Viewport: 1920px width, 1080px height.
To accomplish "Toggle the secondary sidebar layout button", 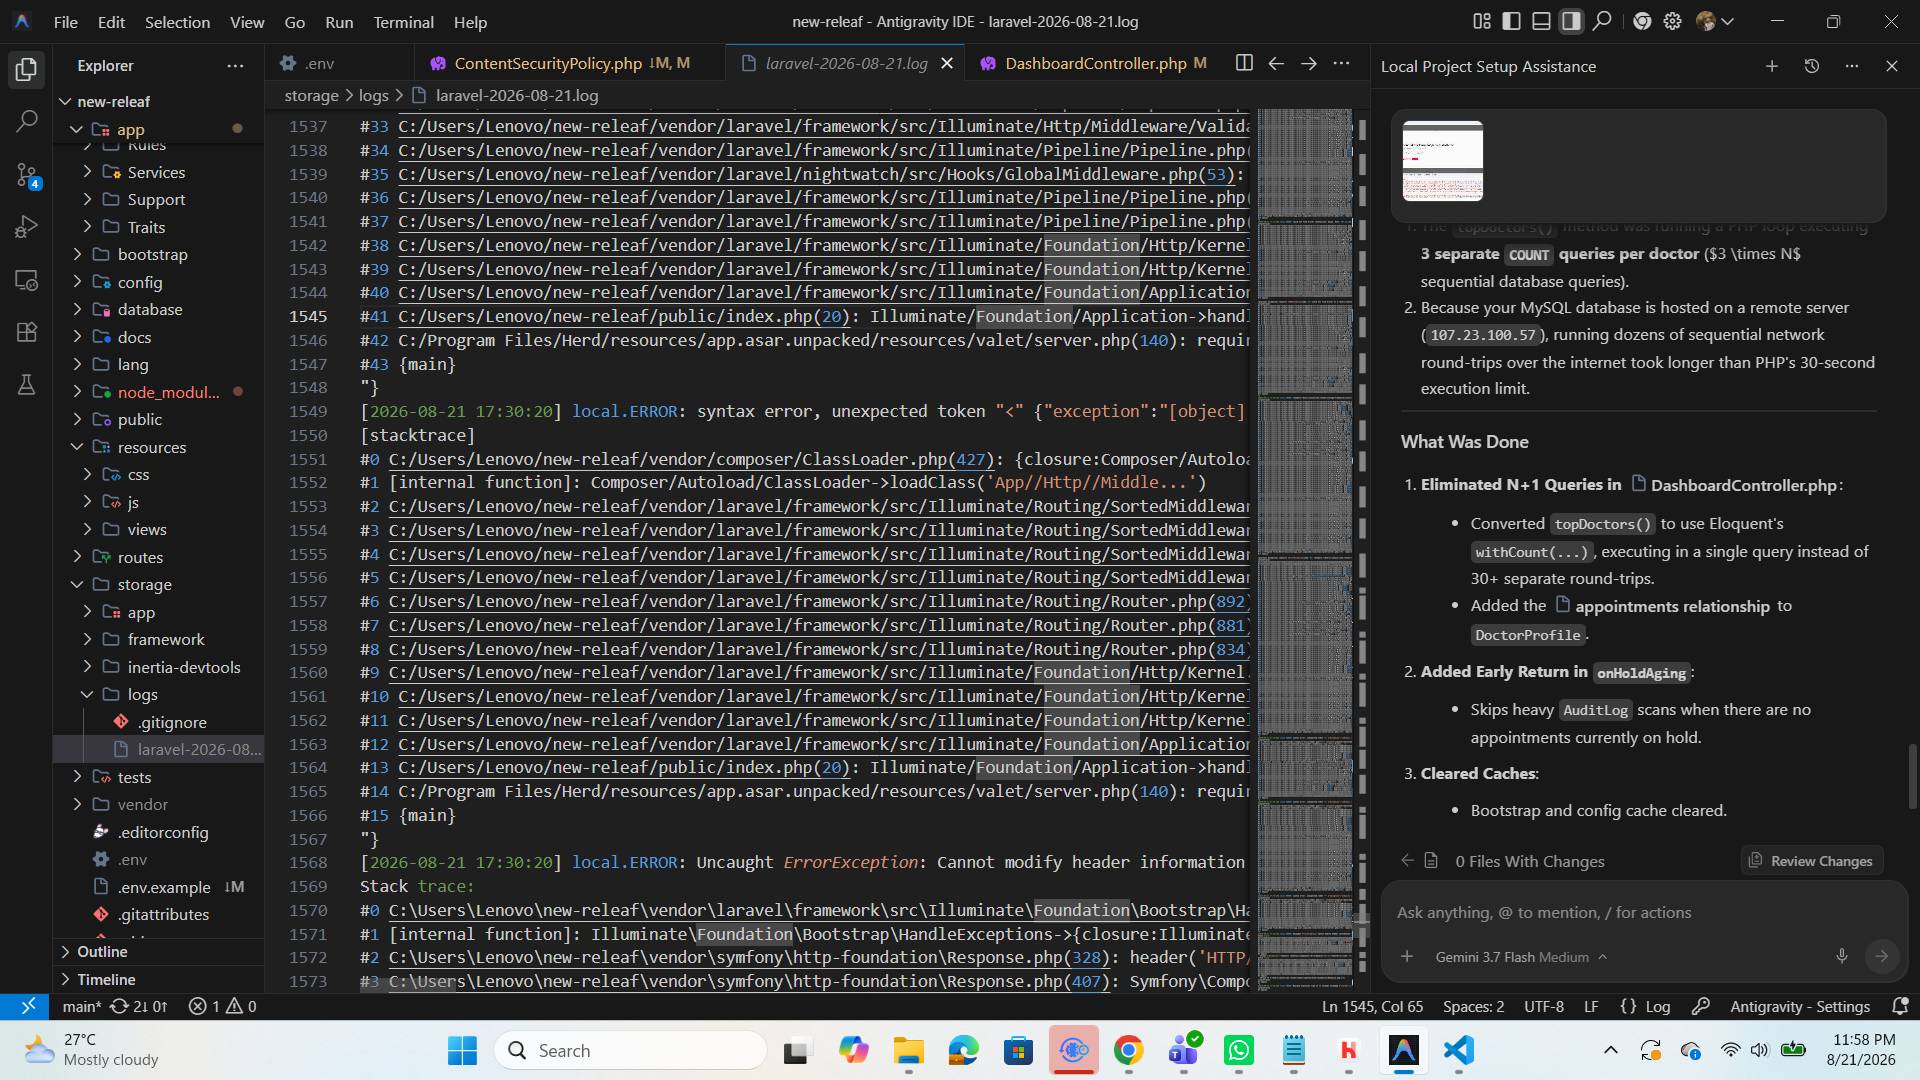I will pos(1571,21).
